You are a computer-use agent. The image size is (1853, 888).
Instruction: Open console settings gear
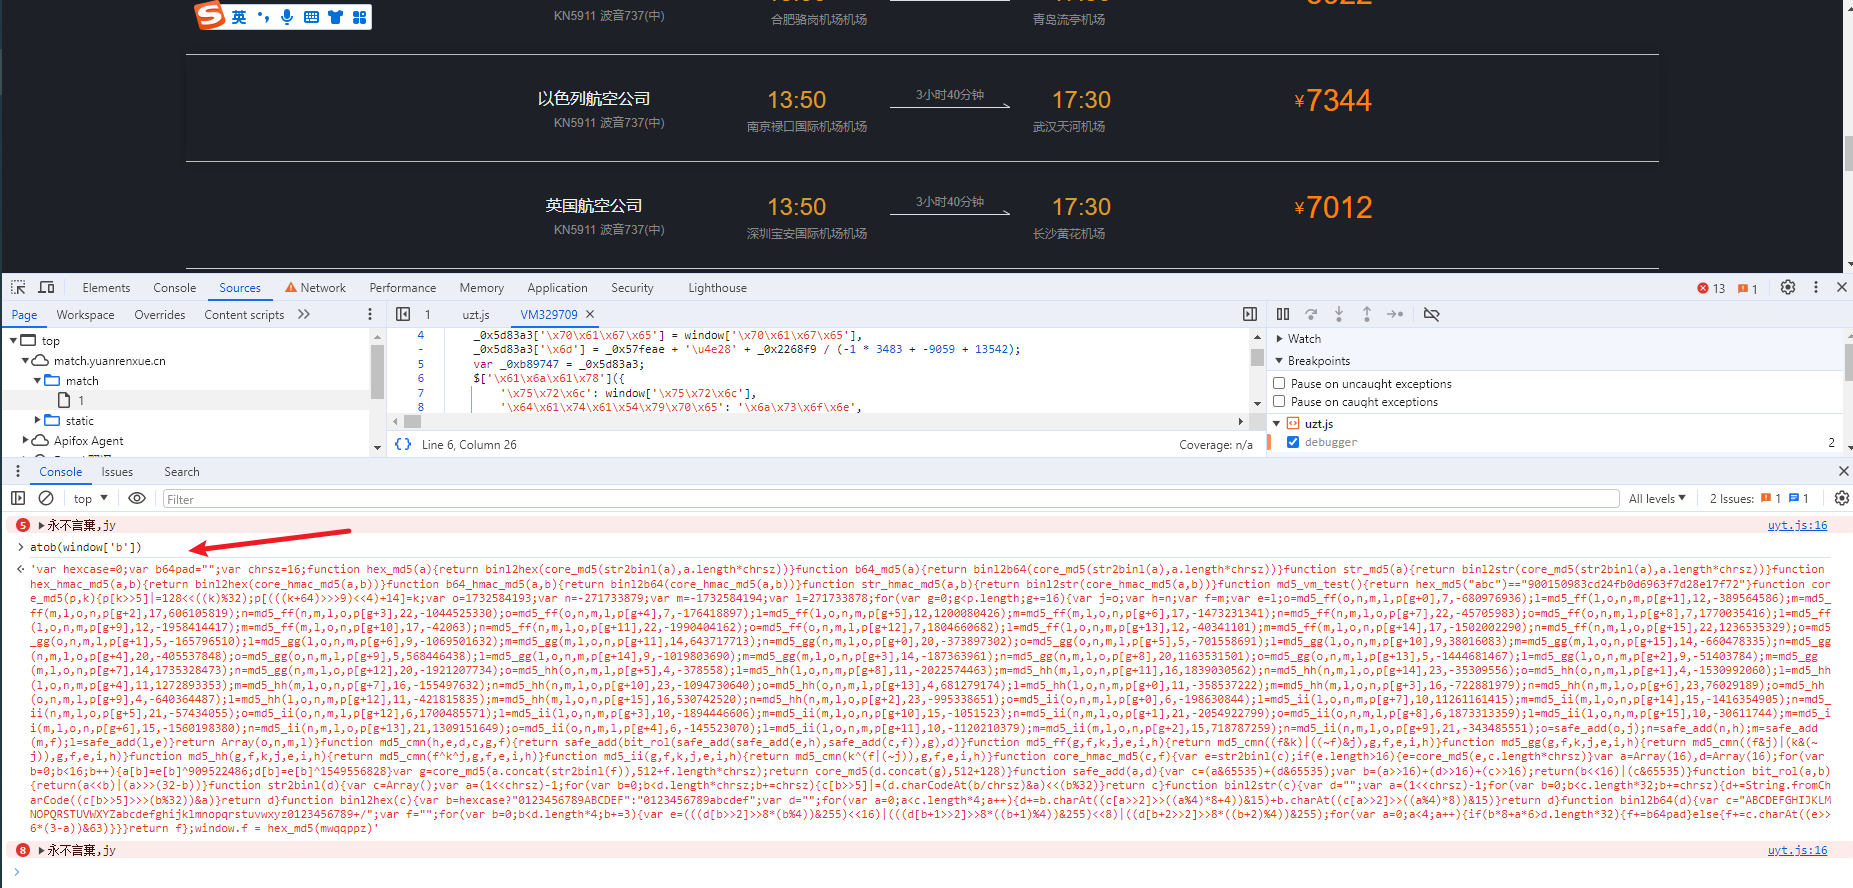tap(1842, 498)
